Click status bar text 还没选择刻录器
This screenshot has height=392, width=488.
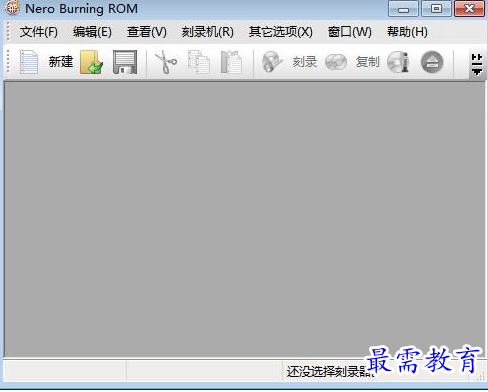[330, 371]
